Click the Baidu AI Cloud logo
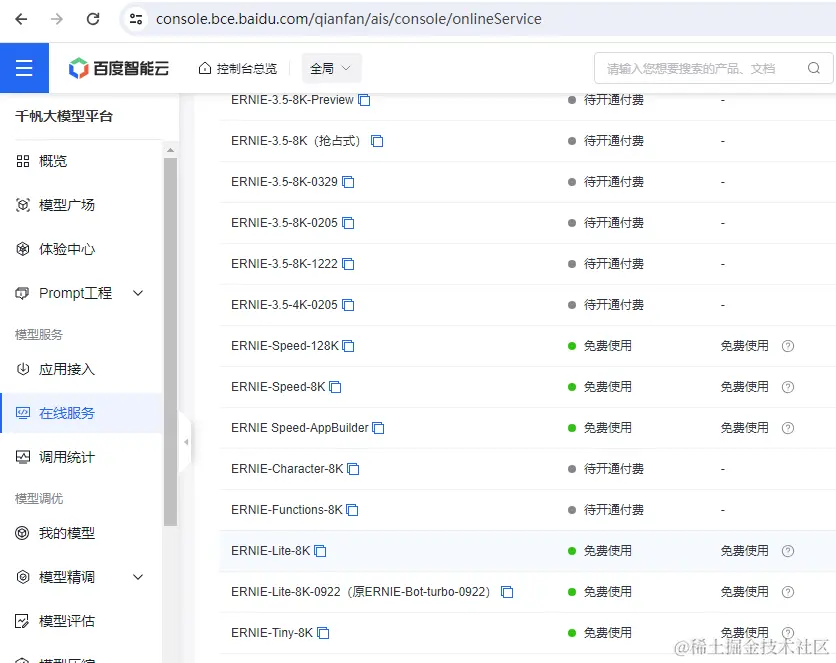The image size is (836, 663). click(x=119, y=68)
